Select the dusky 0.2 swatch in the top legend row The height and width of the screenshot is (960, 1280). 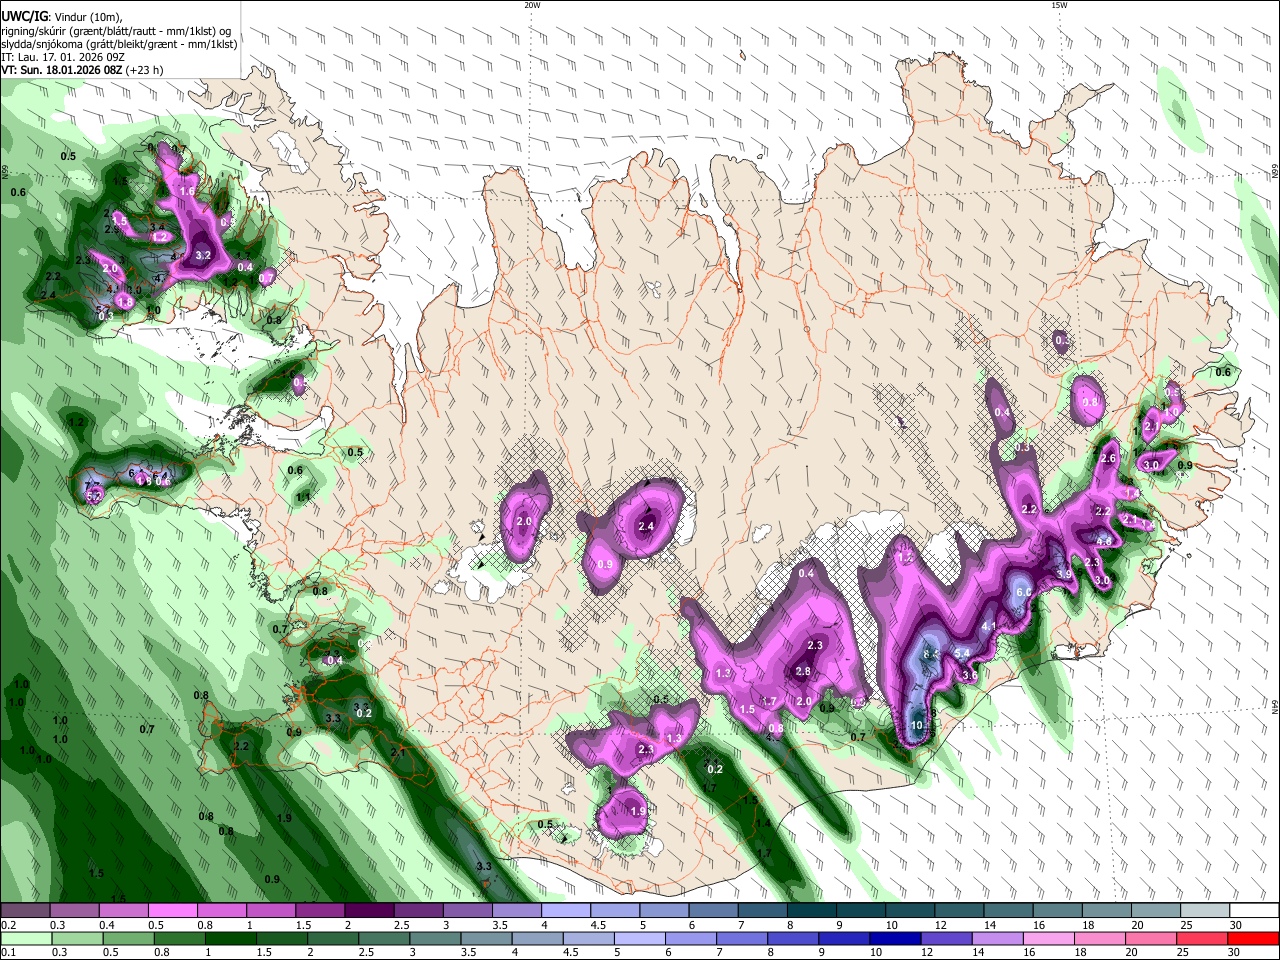pos(25,911)
